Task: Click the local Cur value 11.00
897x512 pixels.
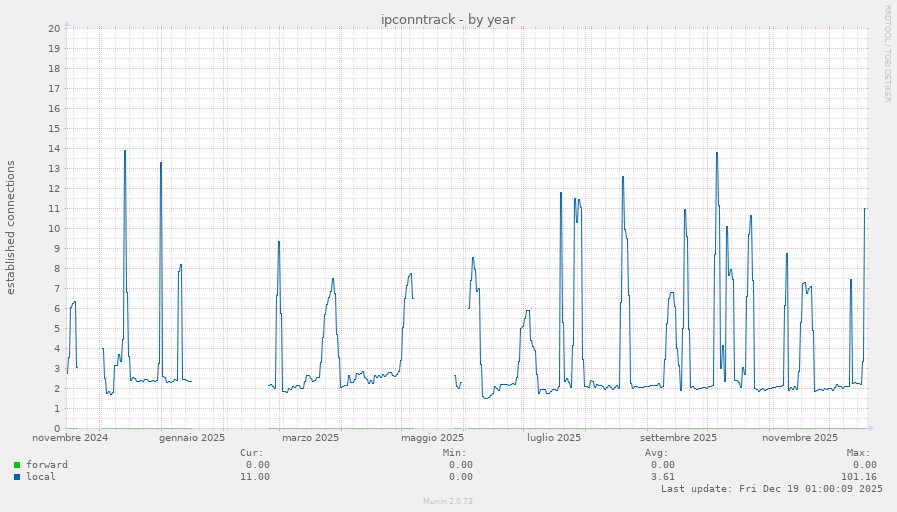Action: [x=254, y=477]
